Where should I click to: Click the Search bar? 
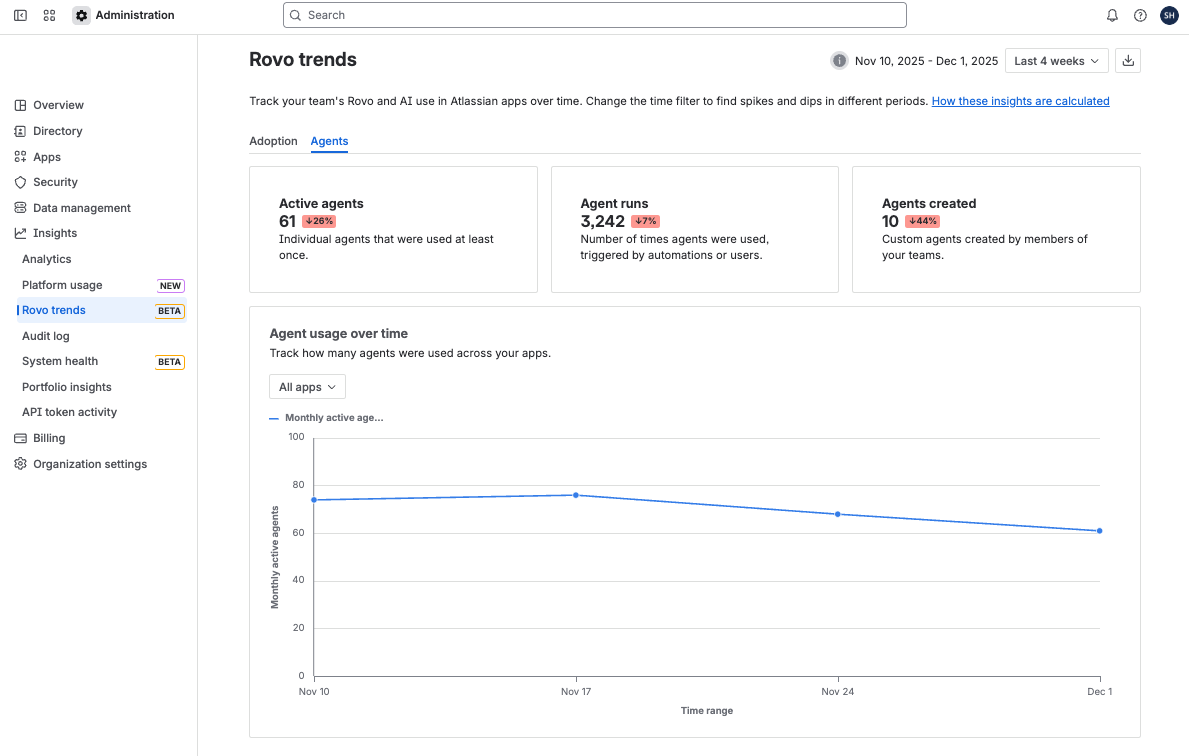coord(594,15)
